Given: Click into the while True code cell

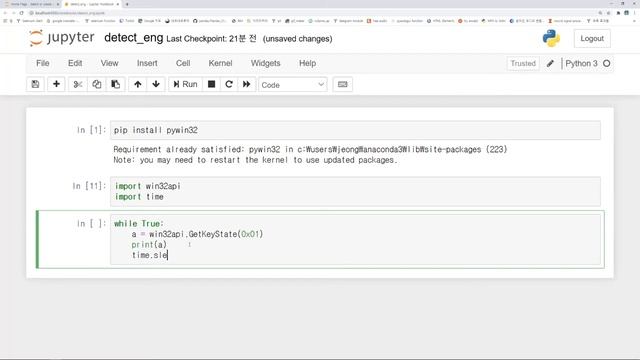Looking at the screenshot, I should pos(355,239).
